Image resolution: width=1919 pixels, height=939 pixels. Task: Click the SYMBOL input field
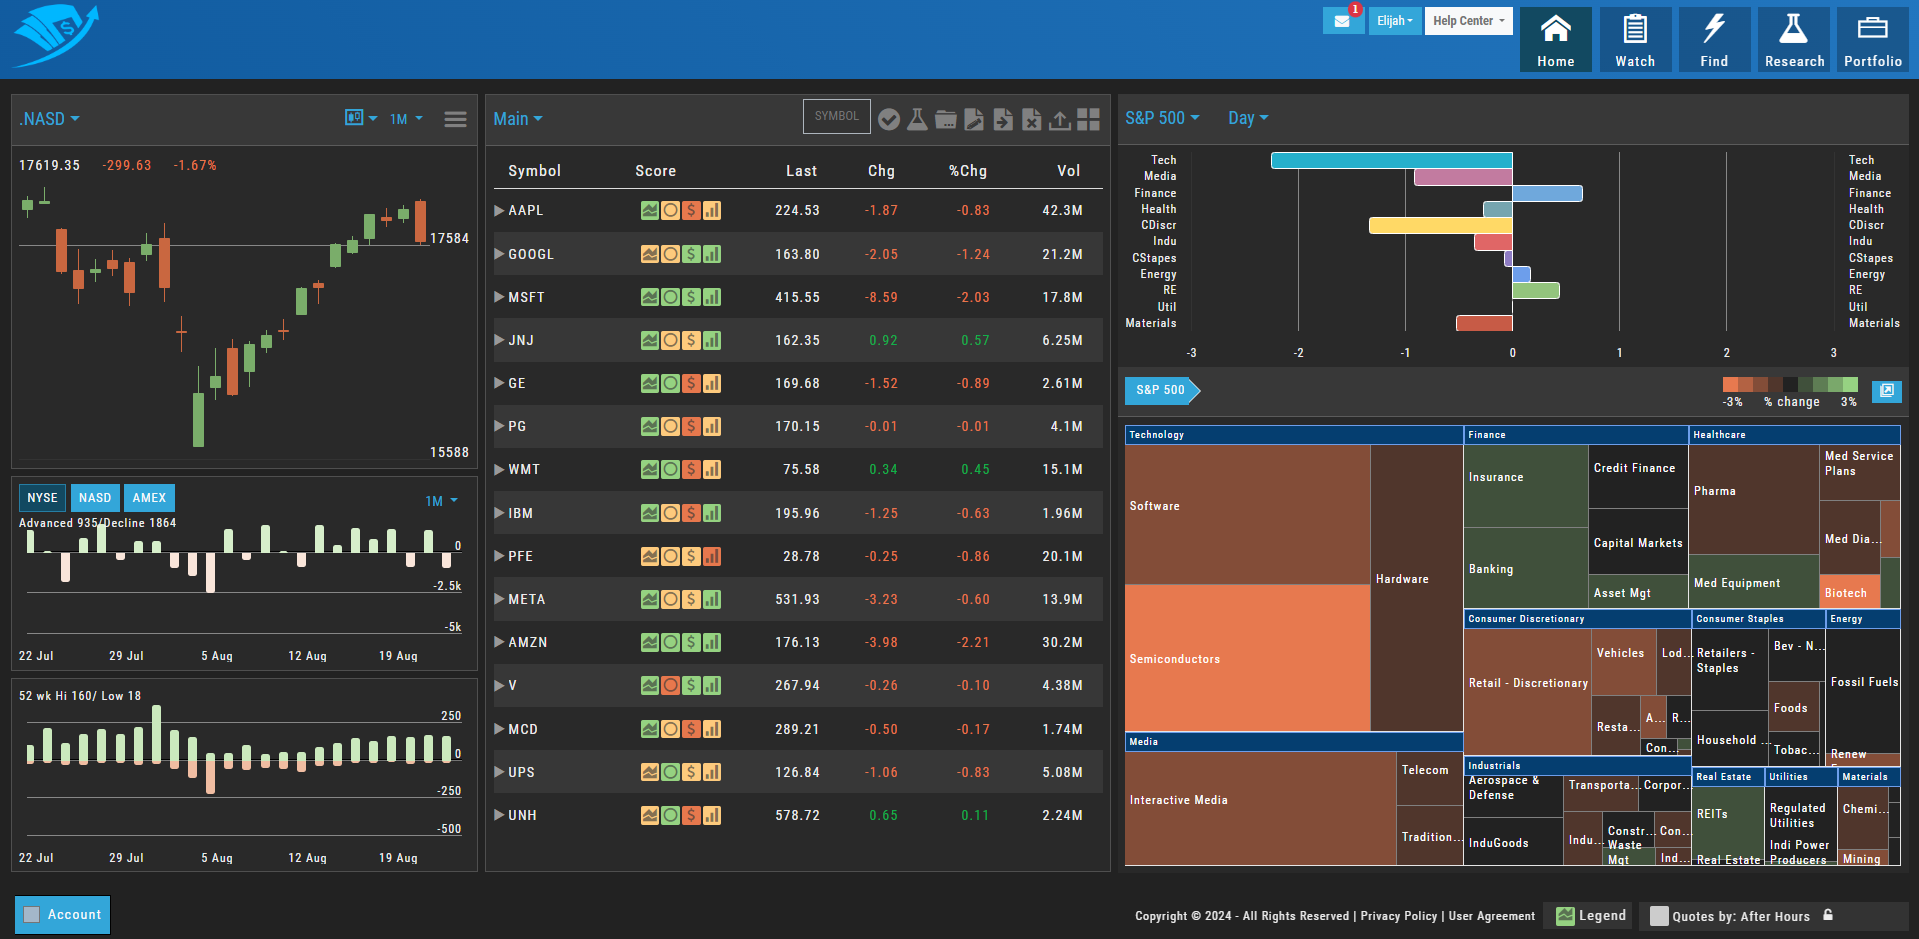pyautogui.click(x=836, y=116)
